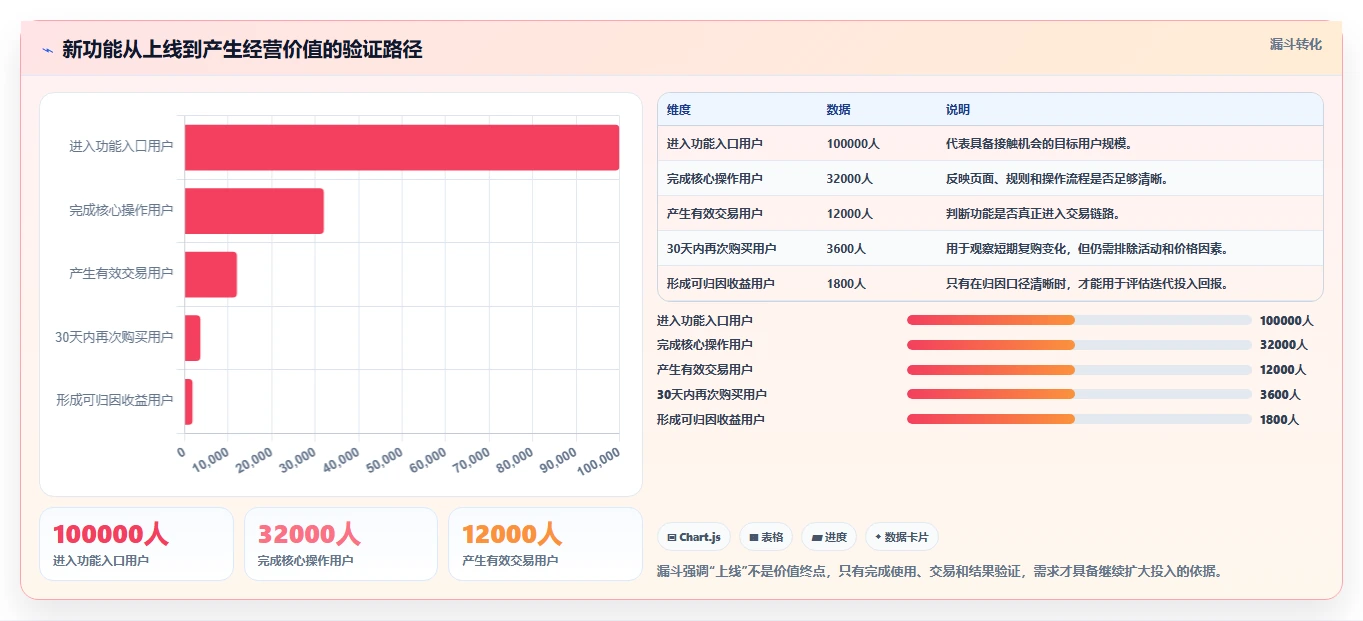Click description starting 用于观察短期复购变化
Screen dimensions: 1363x621
coord(1087,249)
